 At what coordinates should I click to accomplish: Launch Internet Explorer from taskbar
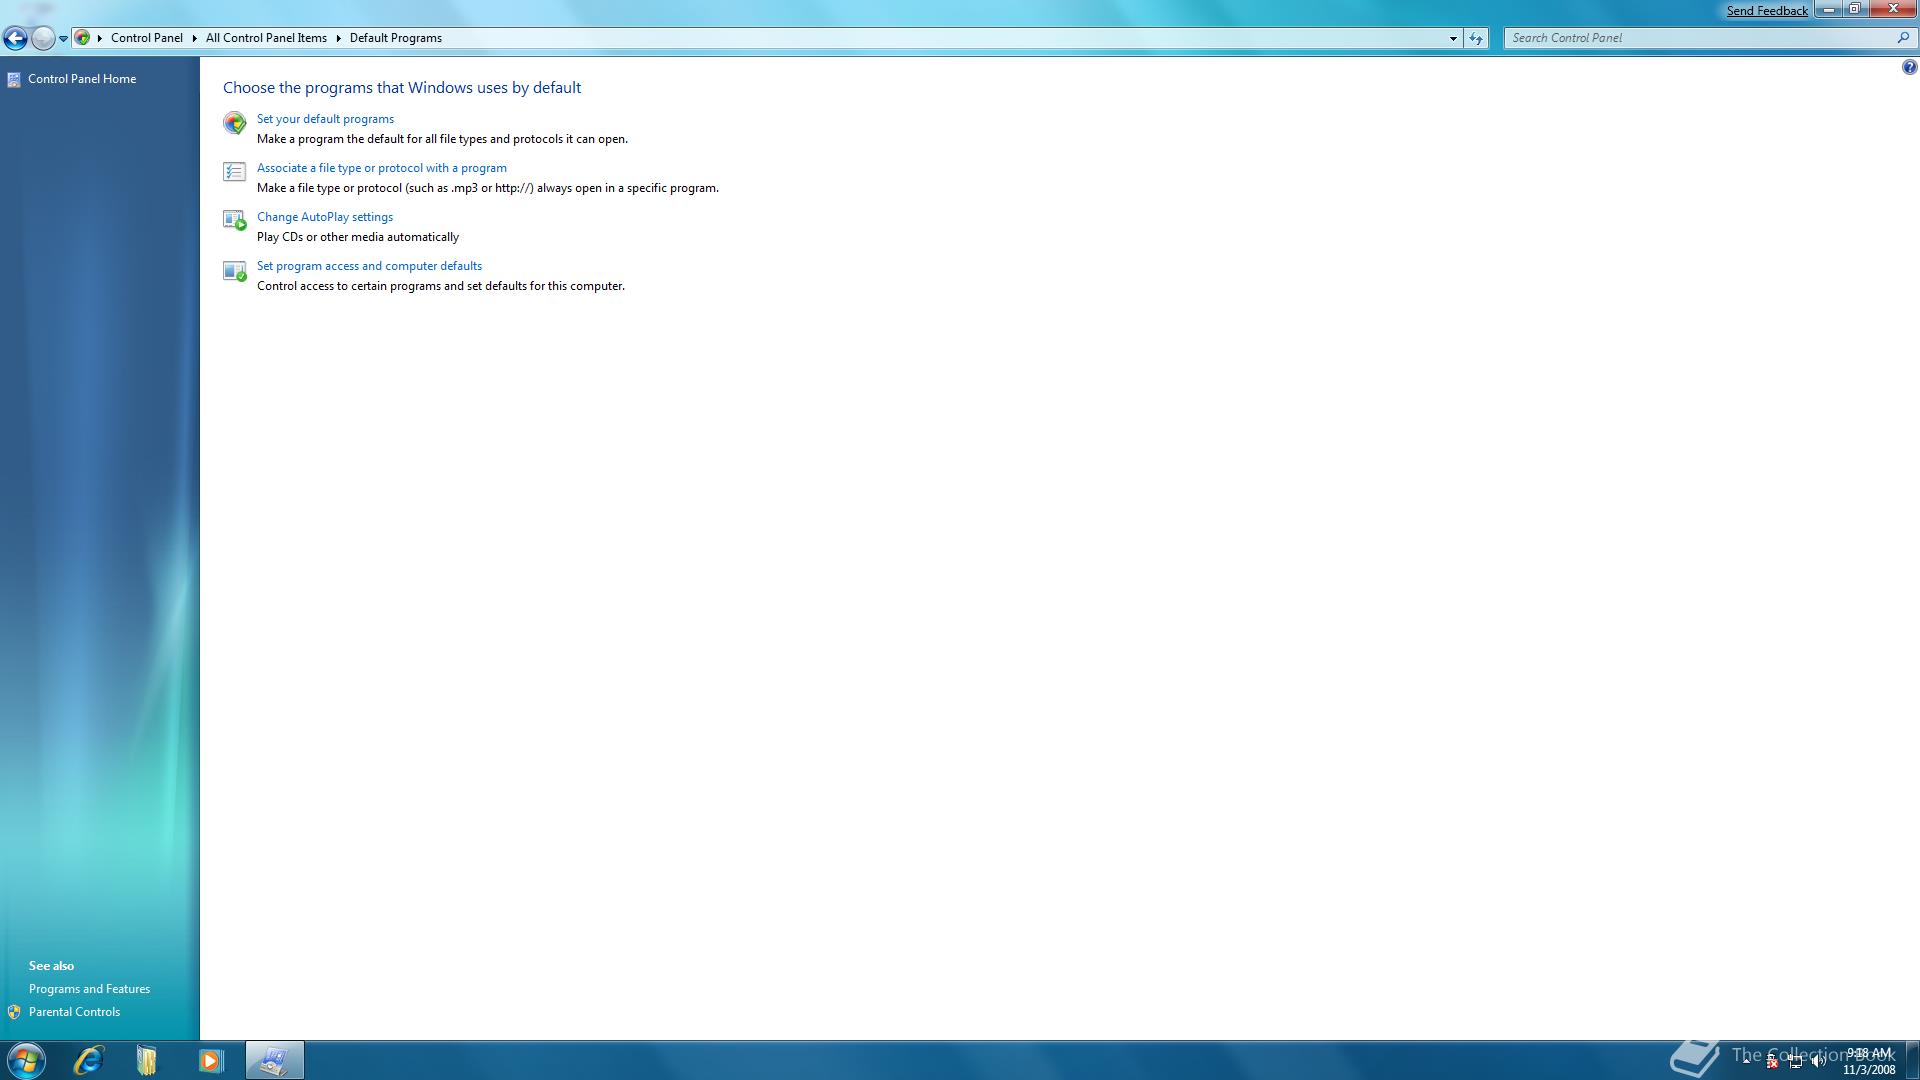tap(89, 1060)
